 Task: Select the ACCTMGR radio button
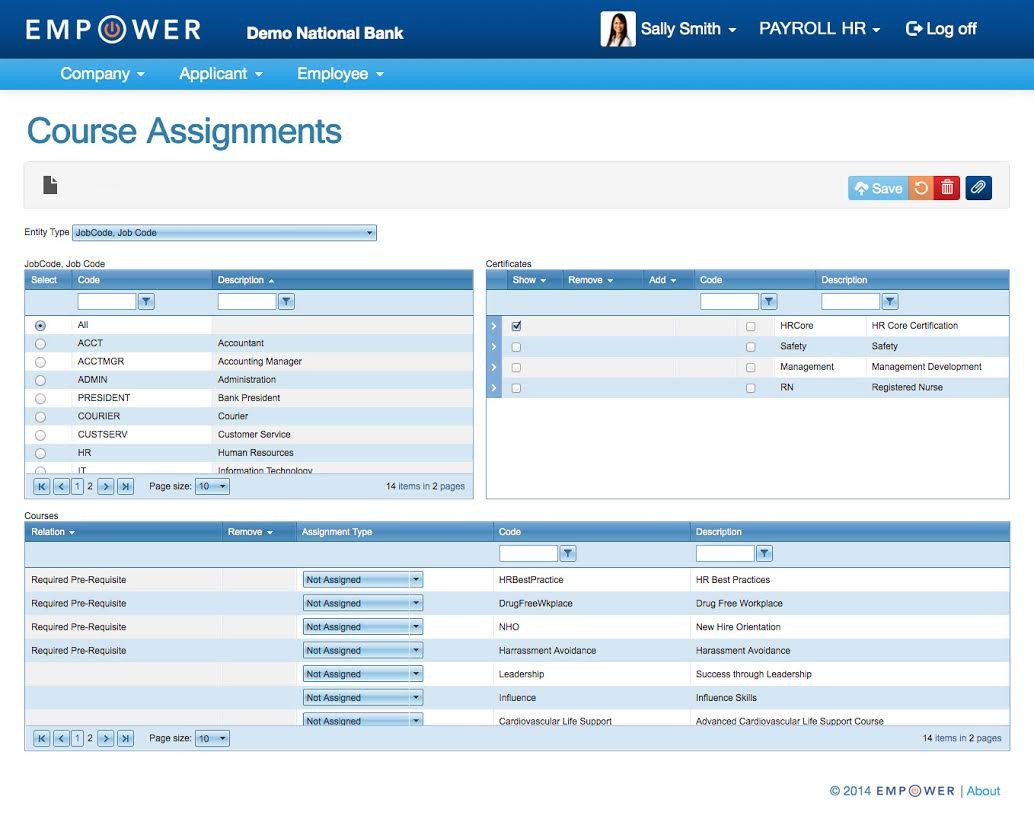[x=40, y=362]
